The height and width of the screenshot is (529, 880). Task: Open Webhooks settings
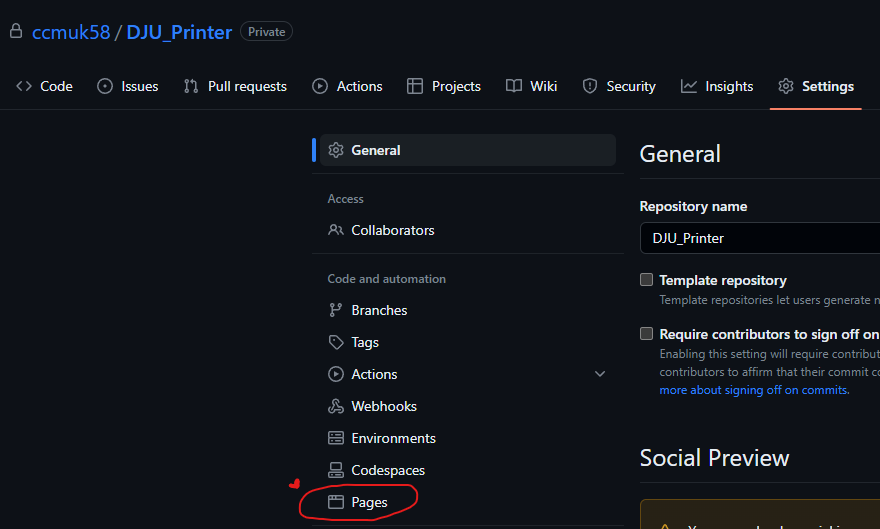click(384, 406)
